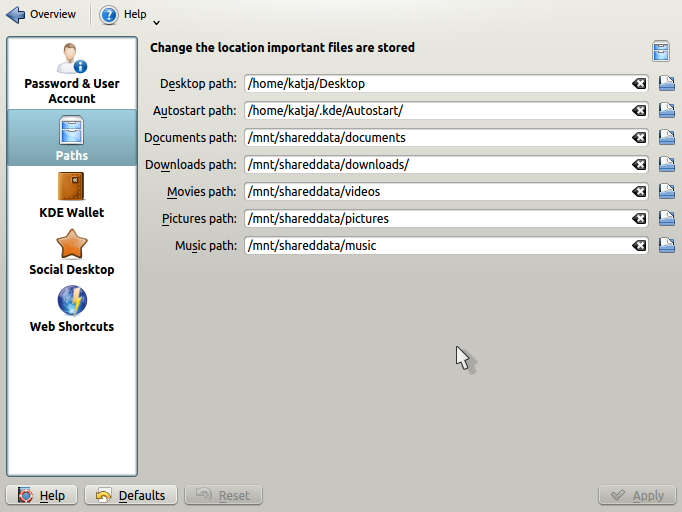Clear the Autostart path text field
The height and width of the screenshot is (512, 682).
click(639, 111)
